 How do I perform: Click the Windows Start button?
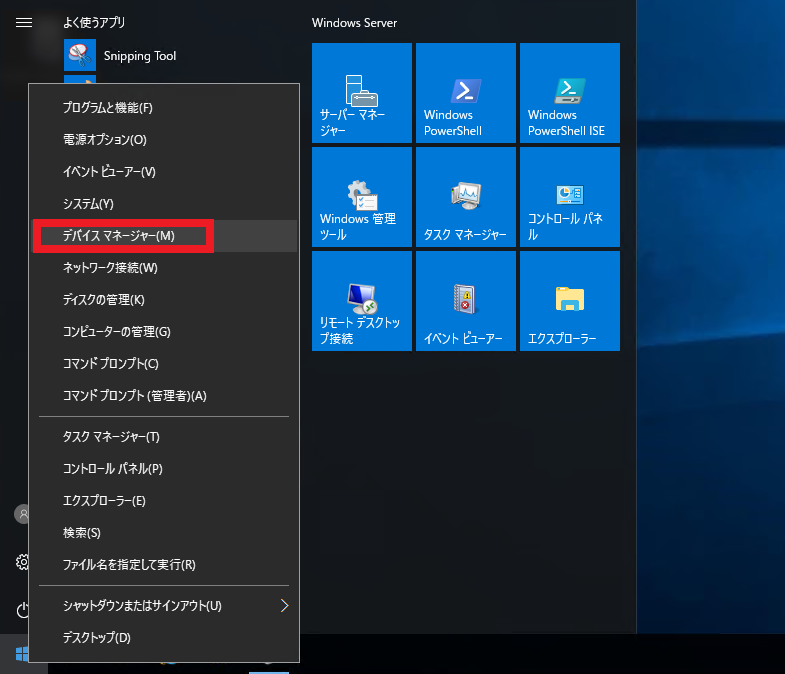pos(21,653)
